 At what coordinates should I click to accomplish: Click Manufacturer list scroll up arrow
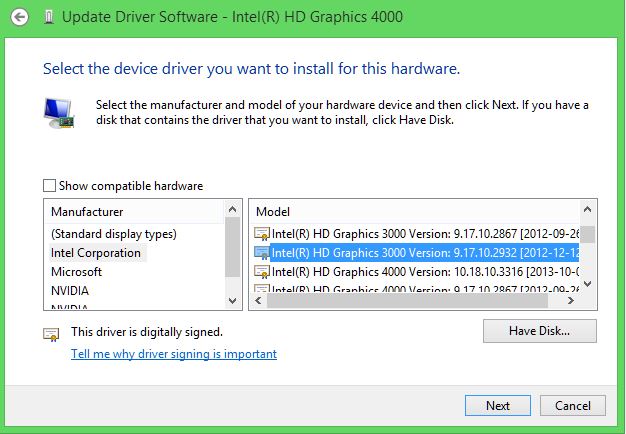pyautogui.click(x=232, y=209)
